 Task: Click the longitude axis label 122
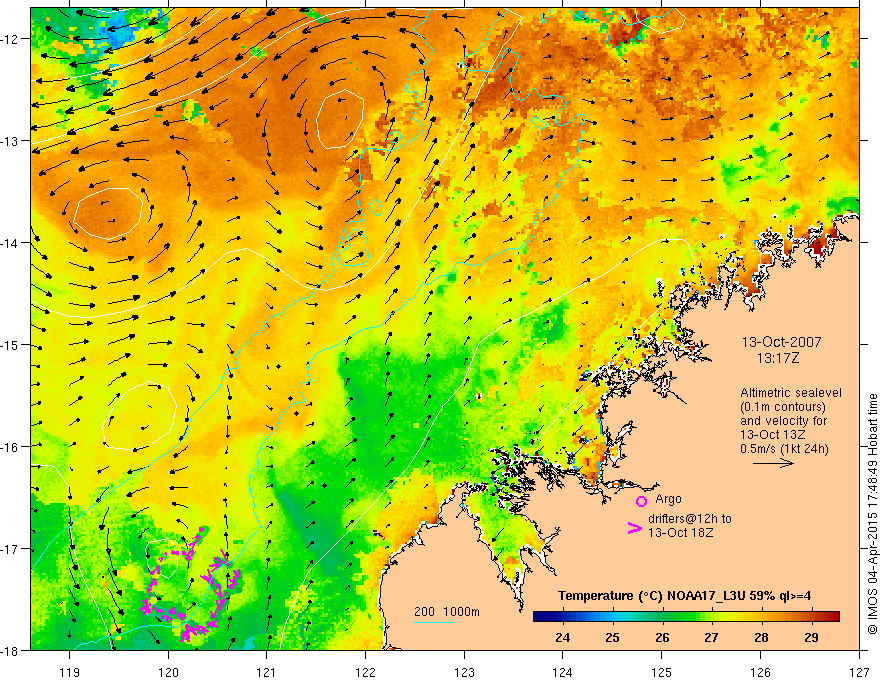point(365,672)
